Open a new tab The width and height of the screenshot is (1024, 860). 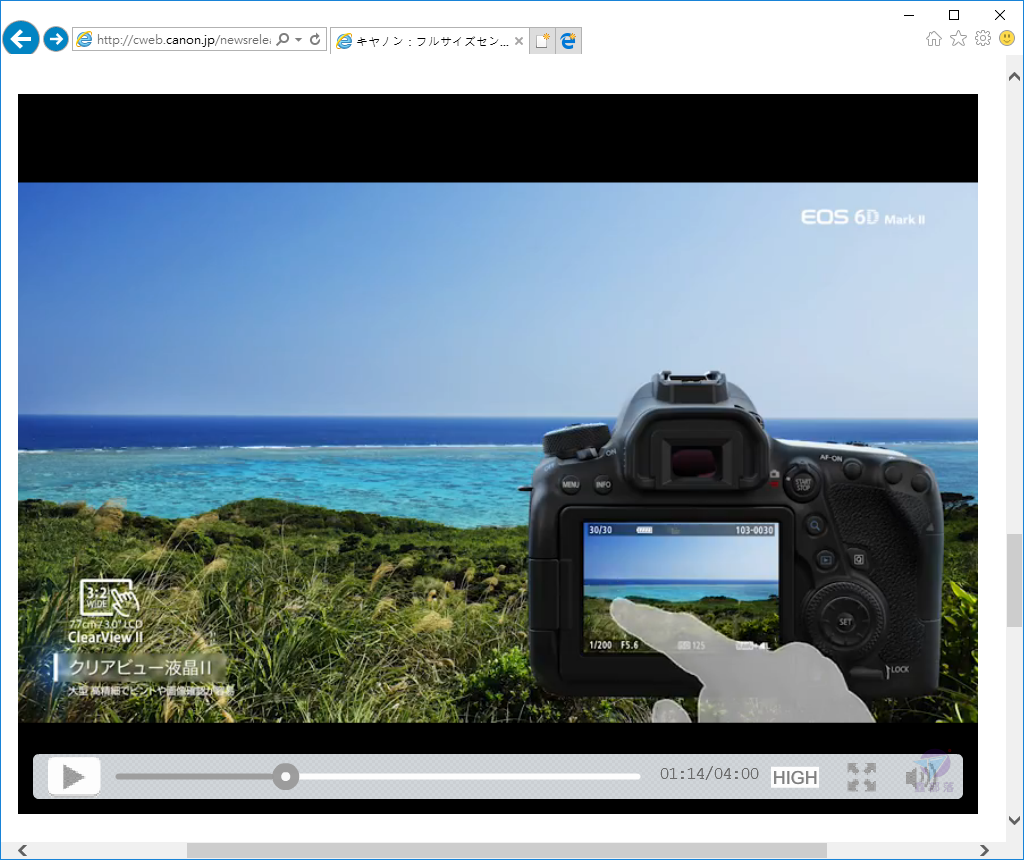pos(542,40)
